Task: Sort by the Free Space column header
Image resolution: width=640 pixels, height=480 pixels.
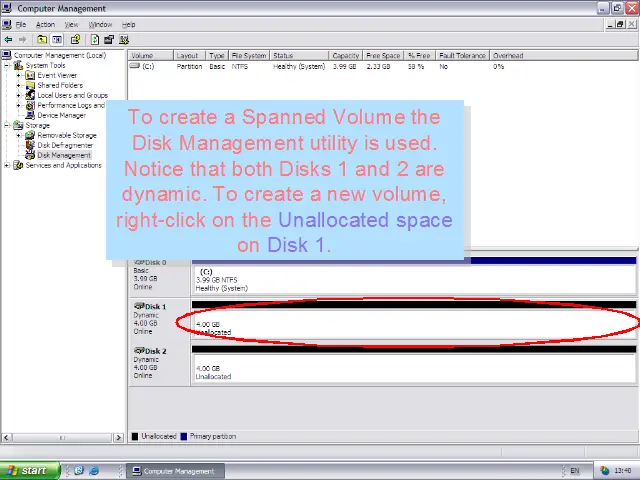Action: pos(383,56)
